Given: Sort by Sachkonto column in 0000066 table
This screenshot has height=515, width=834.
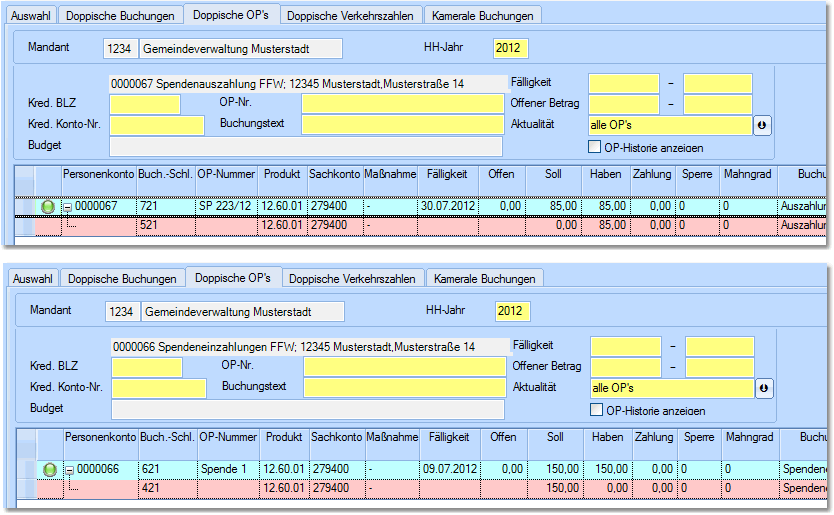Looking at the screenshot, I should 335,437.
